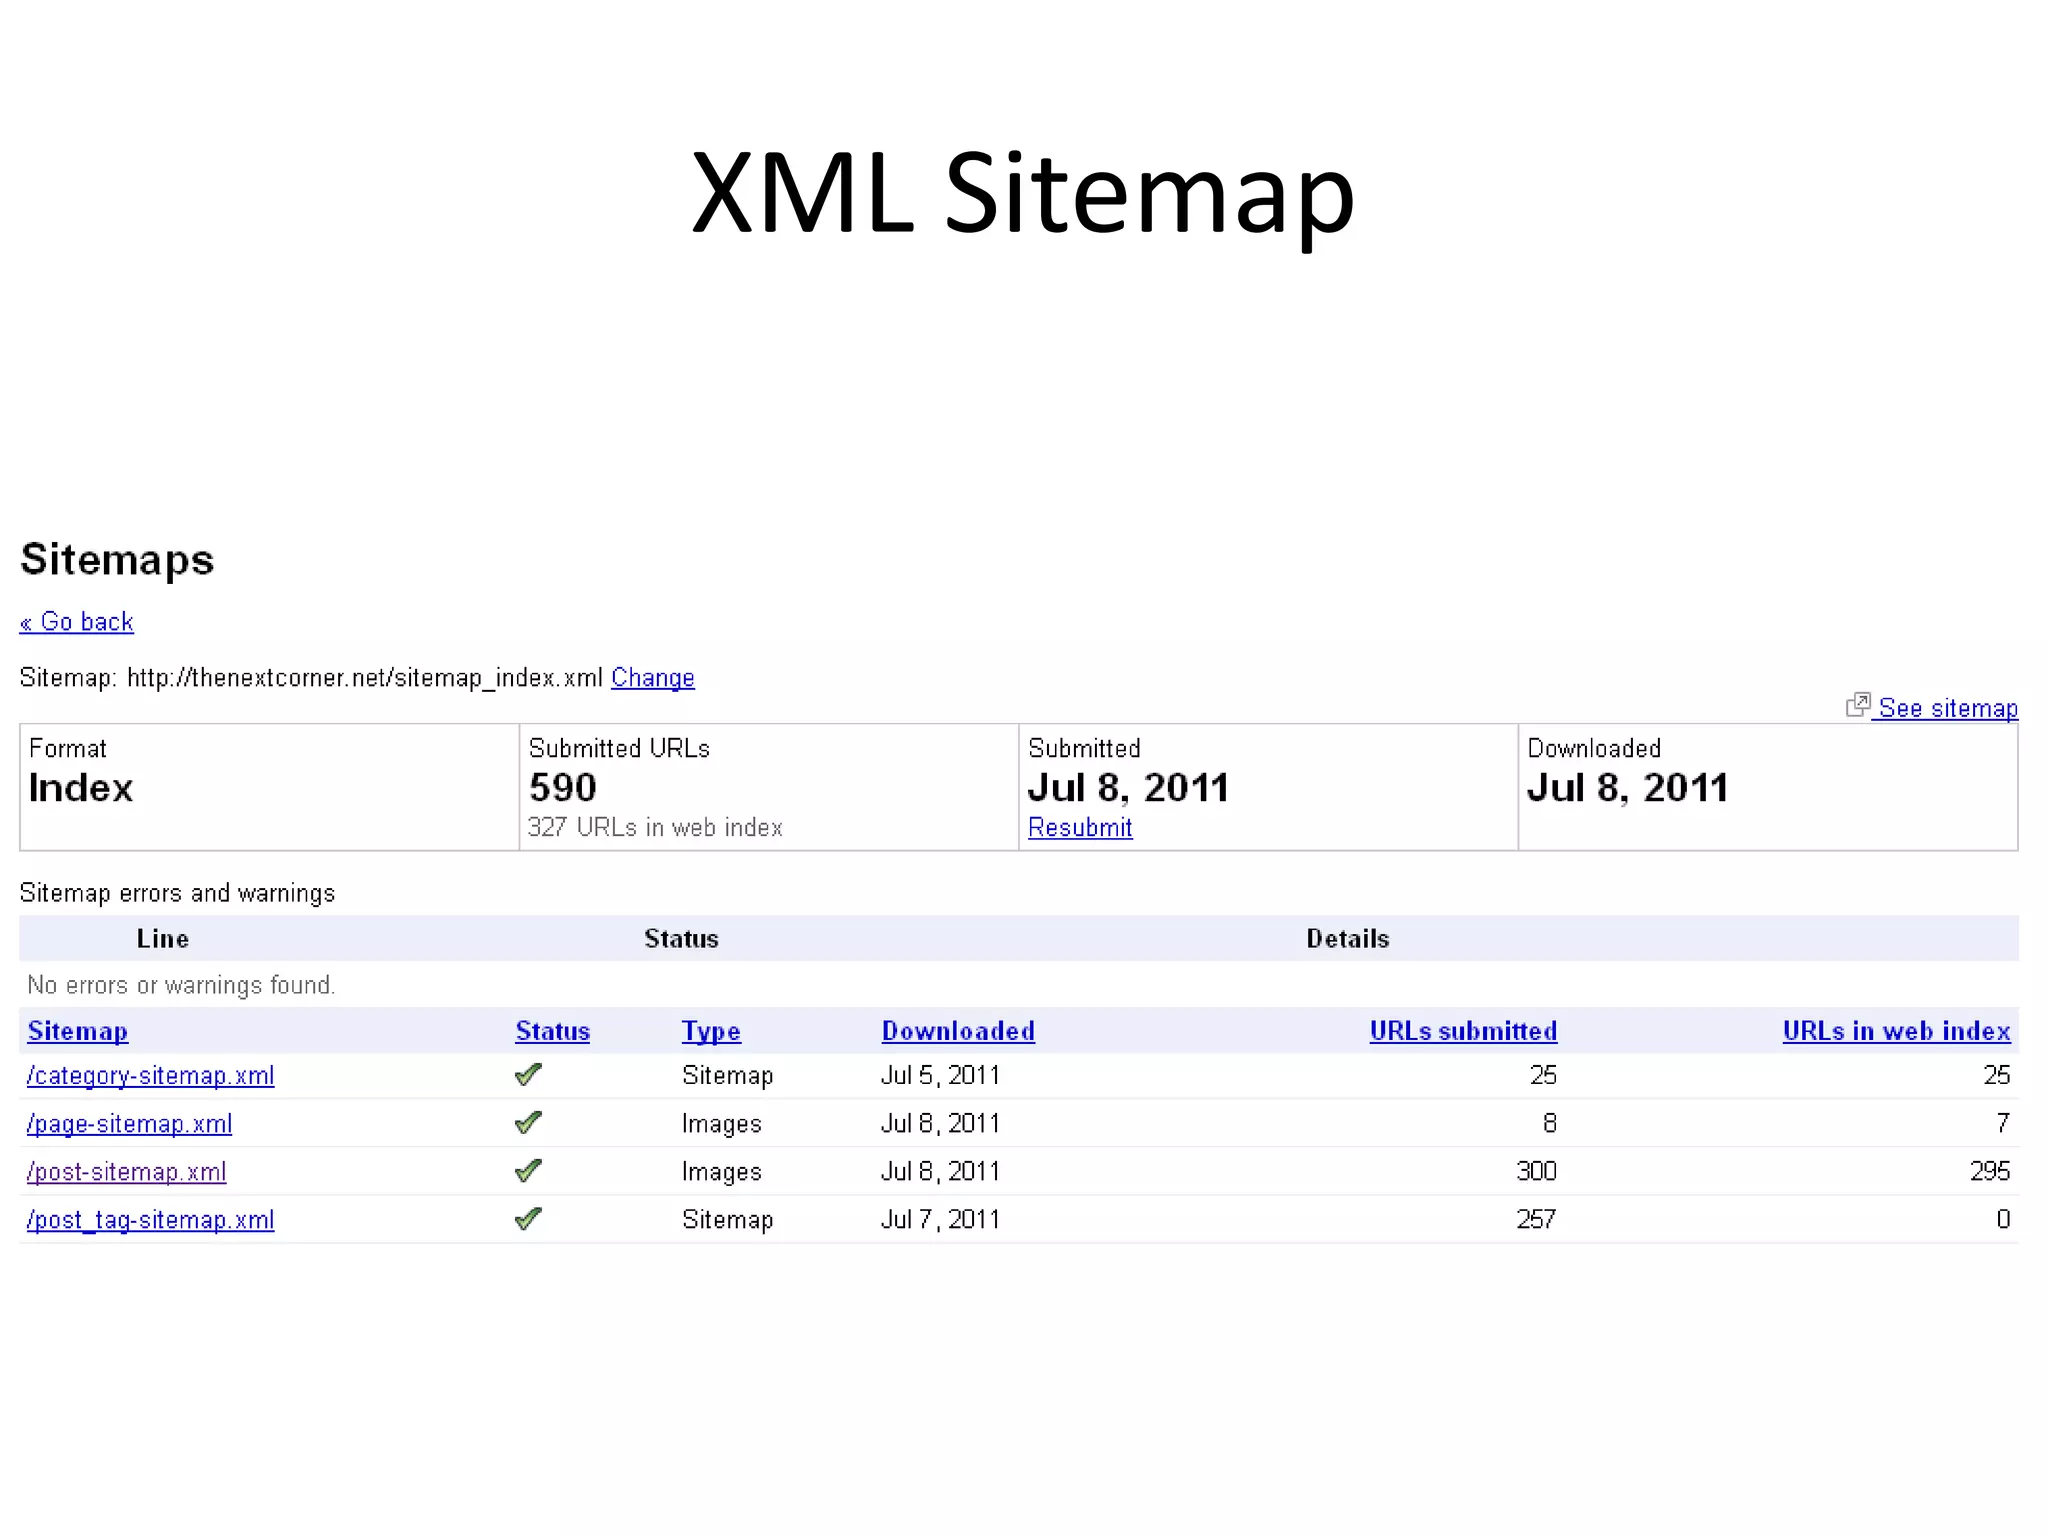Sort by Downloaded column header link
This screenshot has height=1536, width=2048.
(958, 1031)
